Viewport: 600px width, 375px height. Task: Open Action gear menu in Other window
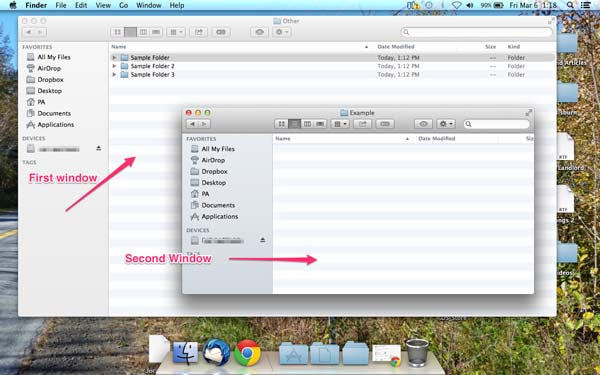pos(282,32)
